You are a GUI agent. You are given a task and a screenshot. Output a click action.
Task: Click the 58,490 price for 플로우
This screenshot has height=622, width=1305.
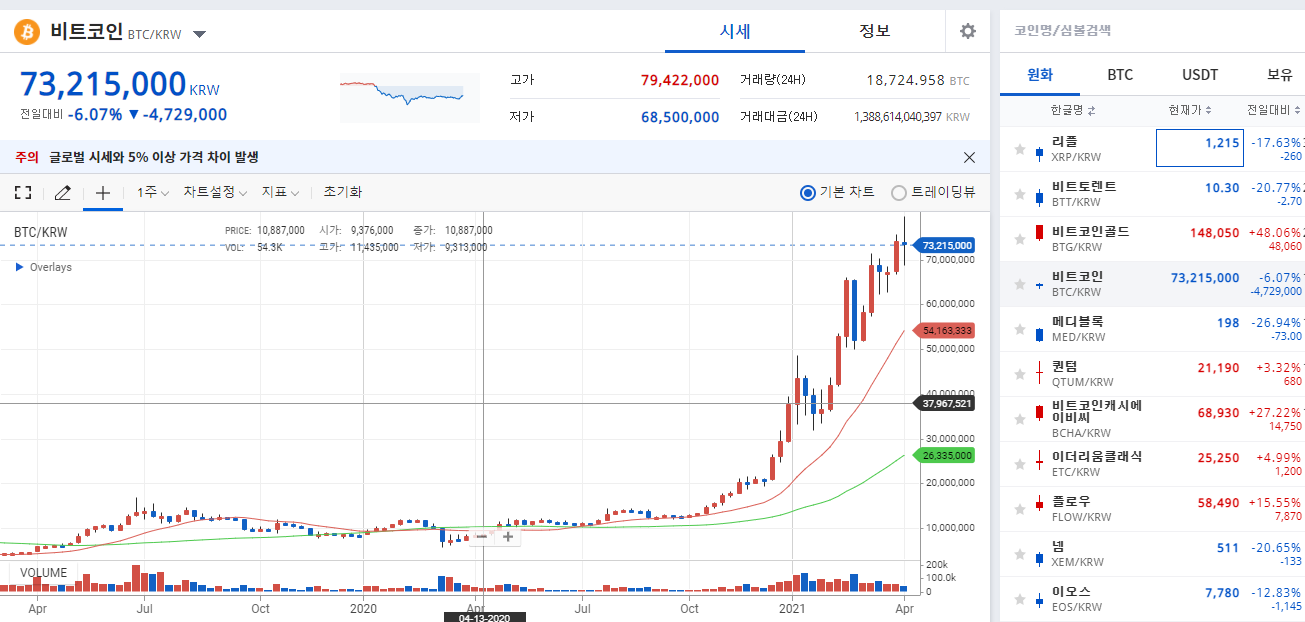pos(1218,502)
